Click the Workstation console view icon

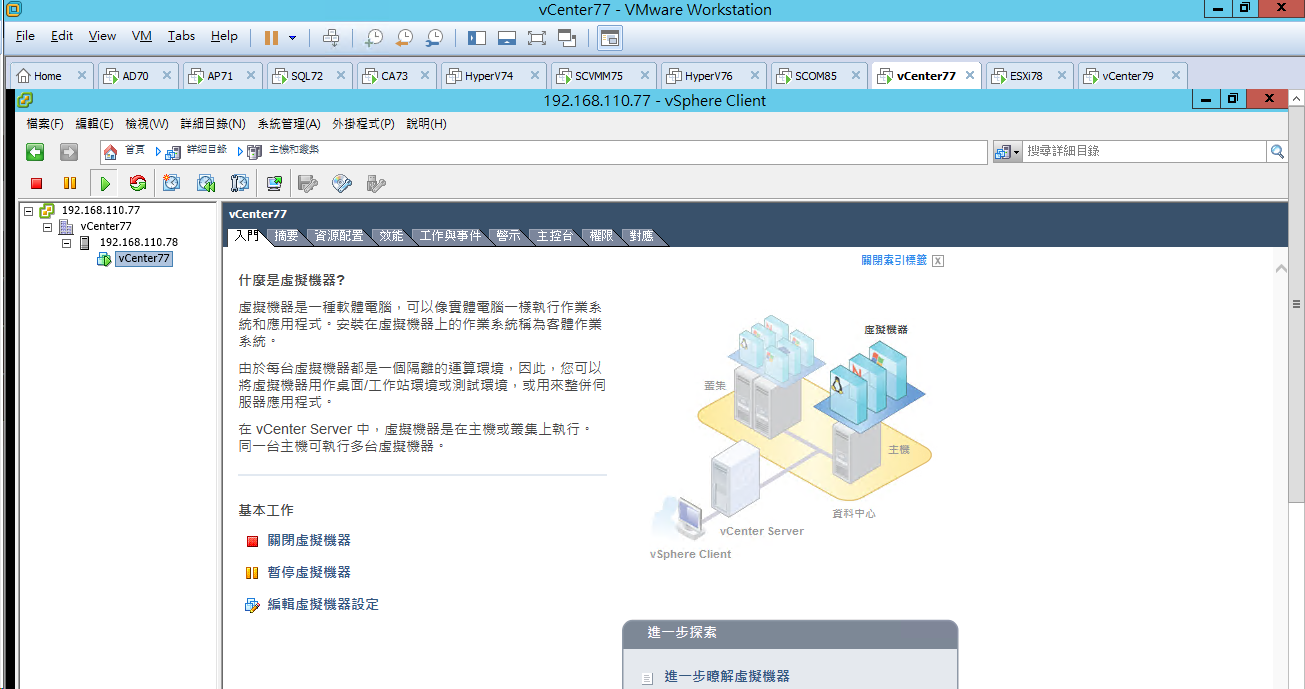tap(609, 38)
